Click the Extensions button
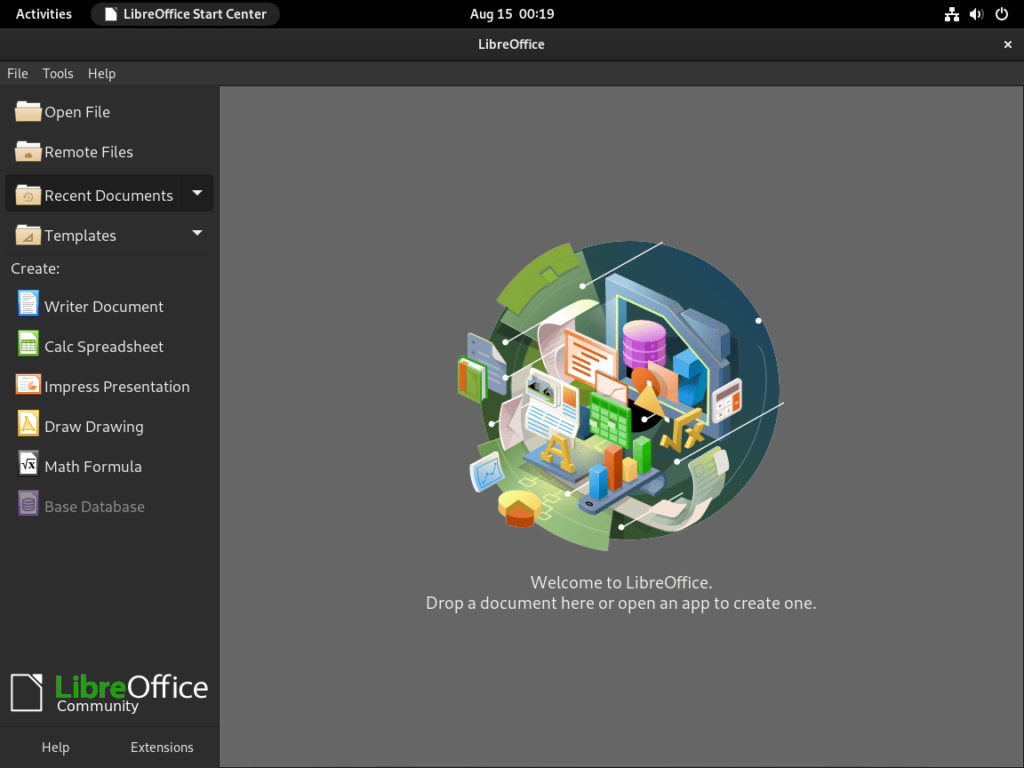 162,747
